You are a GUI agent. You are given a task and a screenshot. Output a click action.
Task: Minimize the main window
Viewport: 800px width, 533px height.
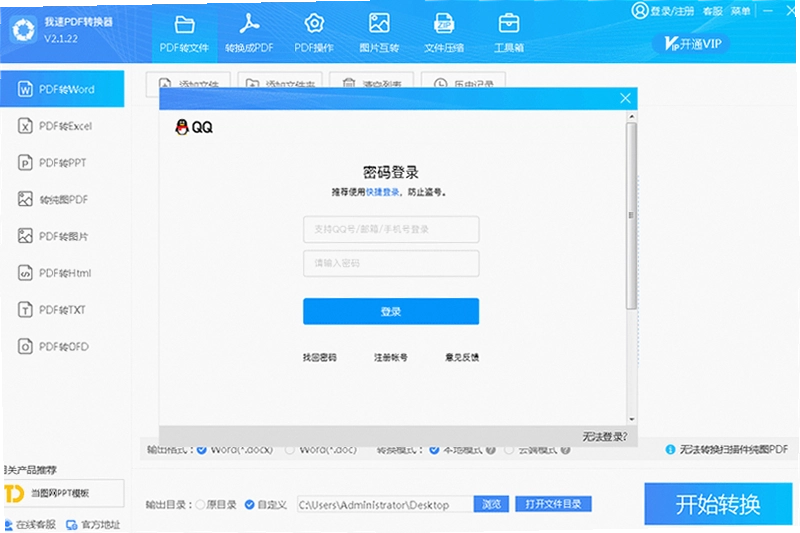click(x=768, y=11)
